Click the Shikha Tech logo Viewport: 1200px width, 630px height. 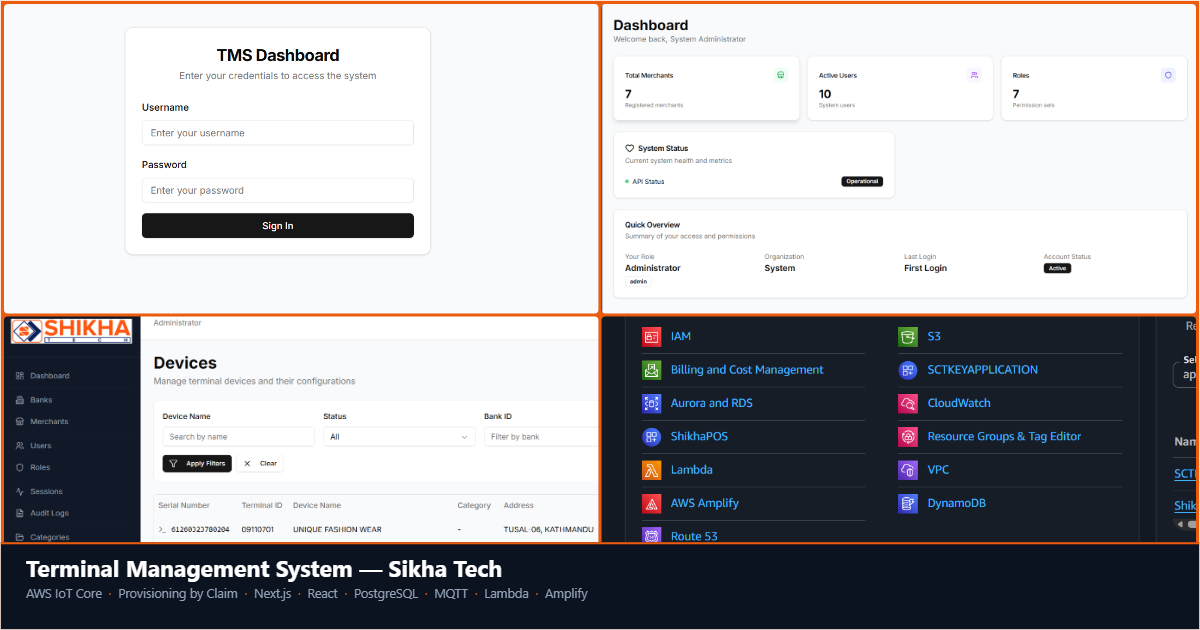71,331
